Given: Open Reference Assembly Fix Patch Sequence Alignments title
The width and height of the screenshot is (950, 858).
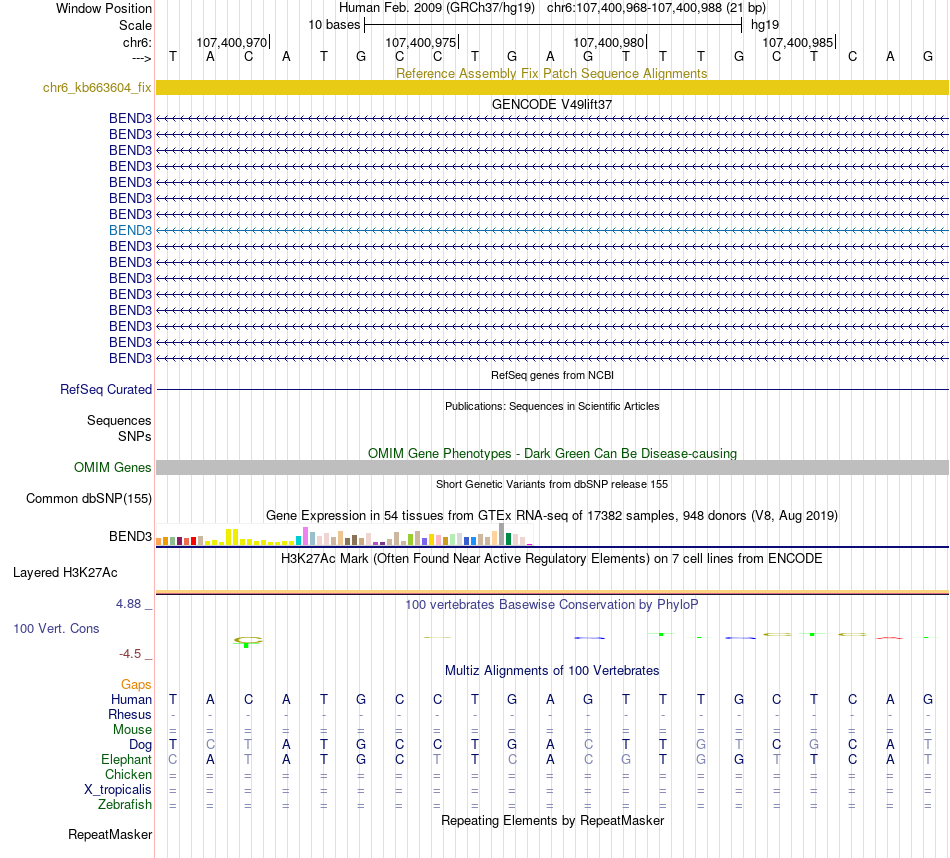Looking at the screenshot, I should (551, 73).
